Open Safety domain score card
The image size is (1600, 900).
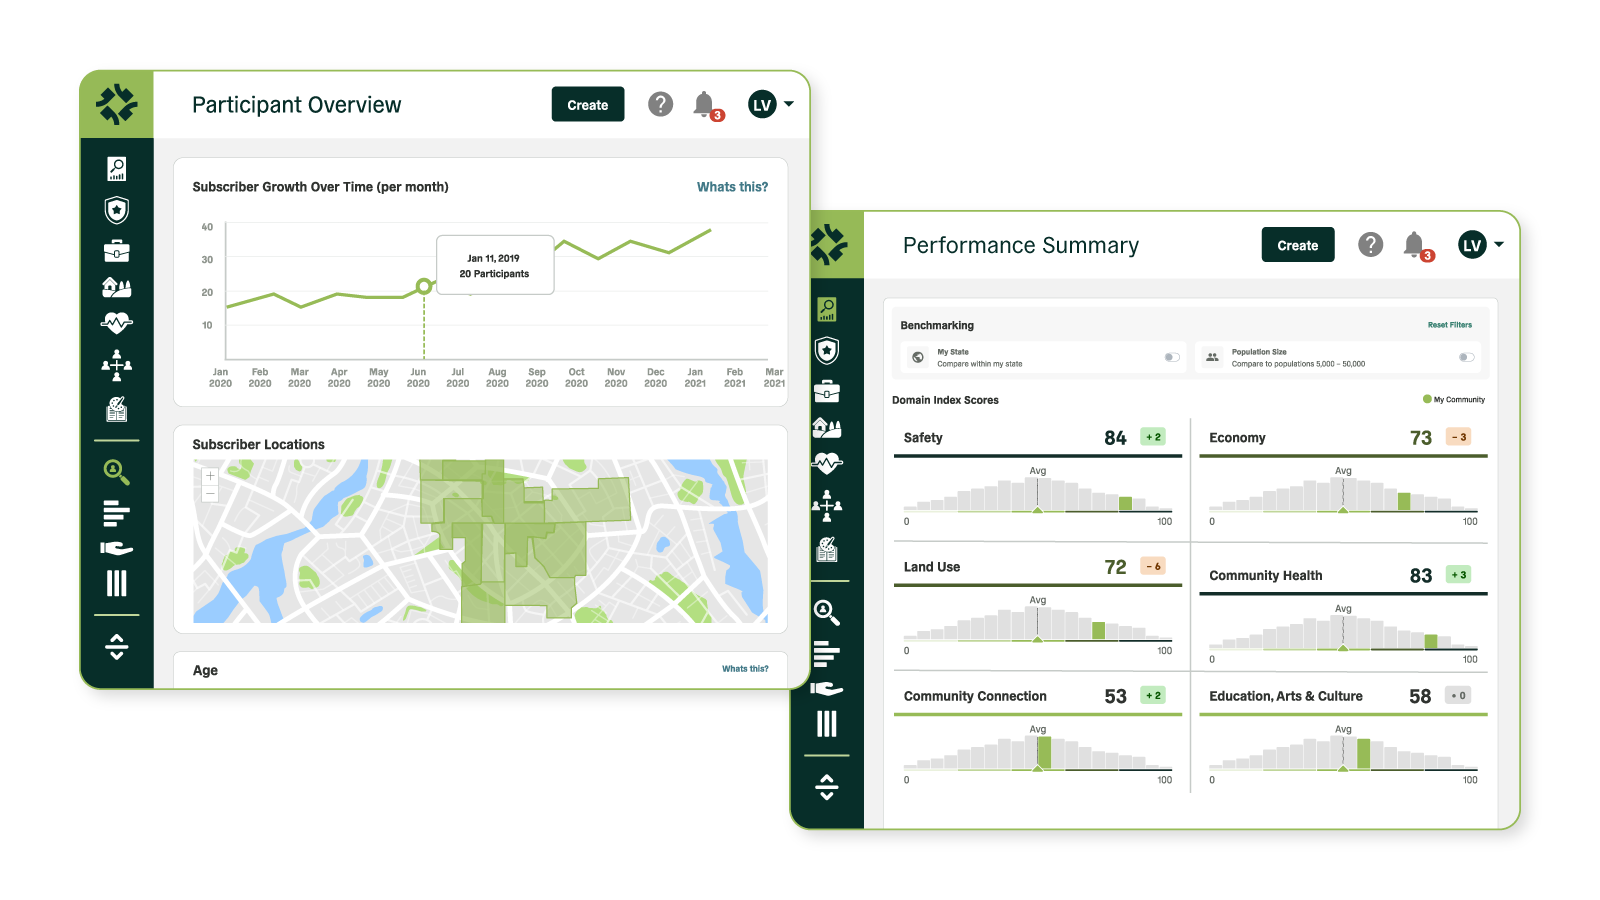1038,476
